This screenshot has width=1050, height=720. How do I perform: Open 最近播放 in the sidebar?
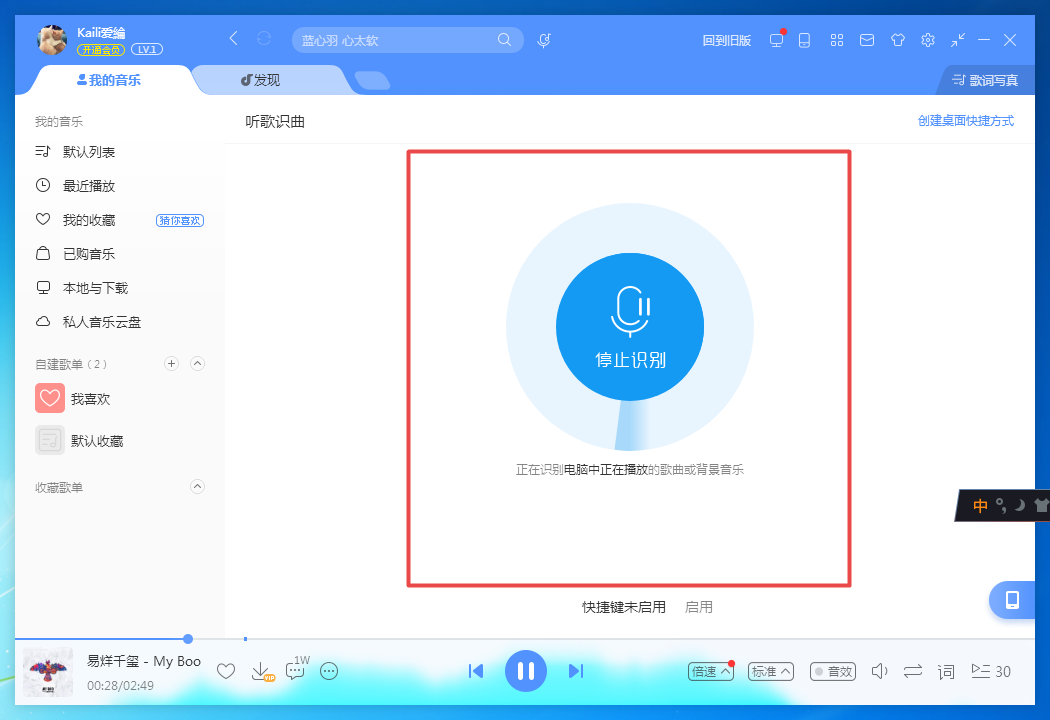pos(88,186)
